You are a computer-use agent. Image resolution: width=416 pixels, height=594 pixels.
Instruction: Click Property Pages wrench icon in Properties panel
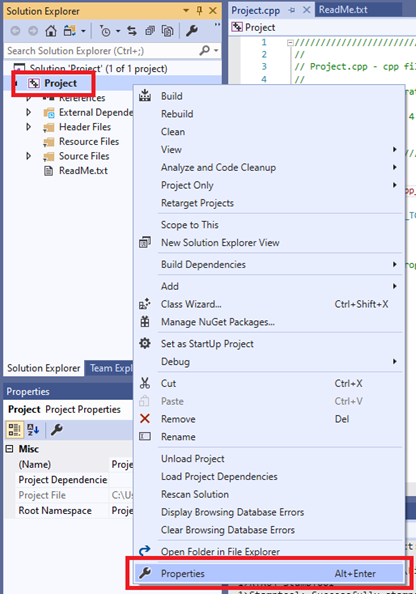point(56,430)
